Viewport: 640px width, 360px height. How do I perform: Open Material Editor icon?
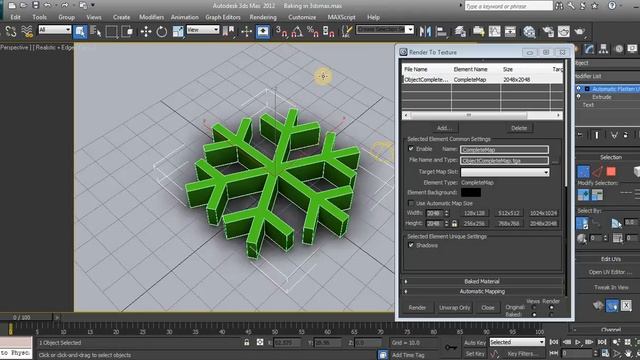(x=529, y=31)
